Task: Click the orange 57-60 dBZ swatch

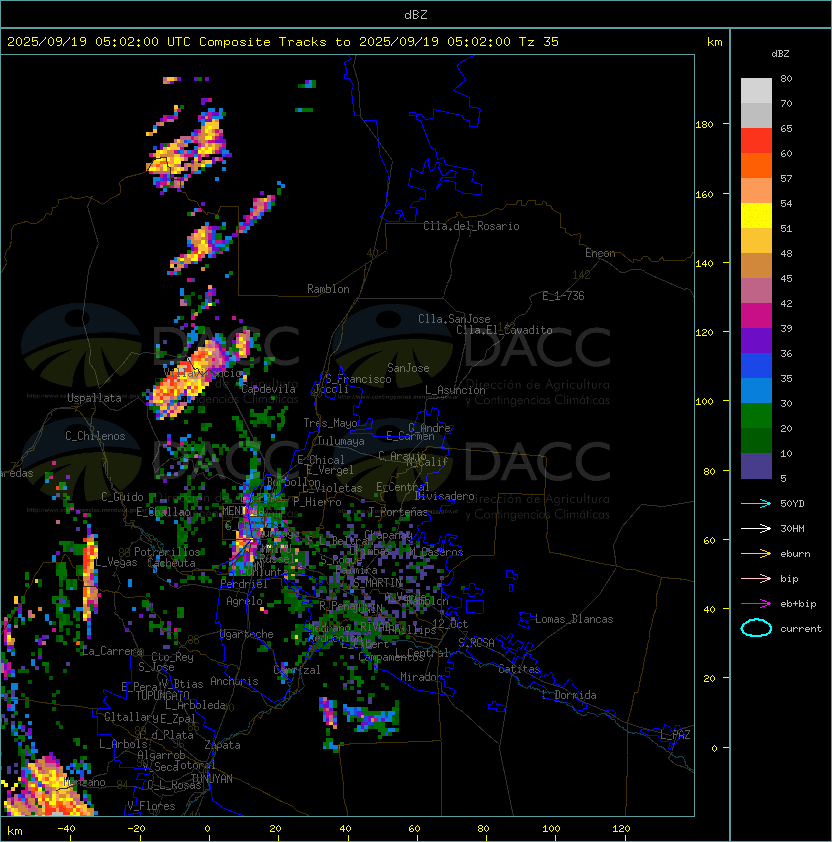Action: (x=756, y=166)
